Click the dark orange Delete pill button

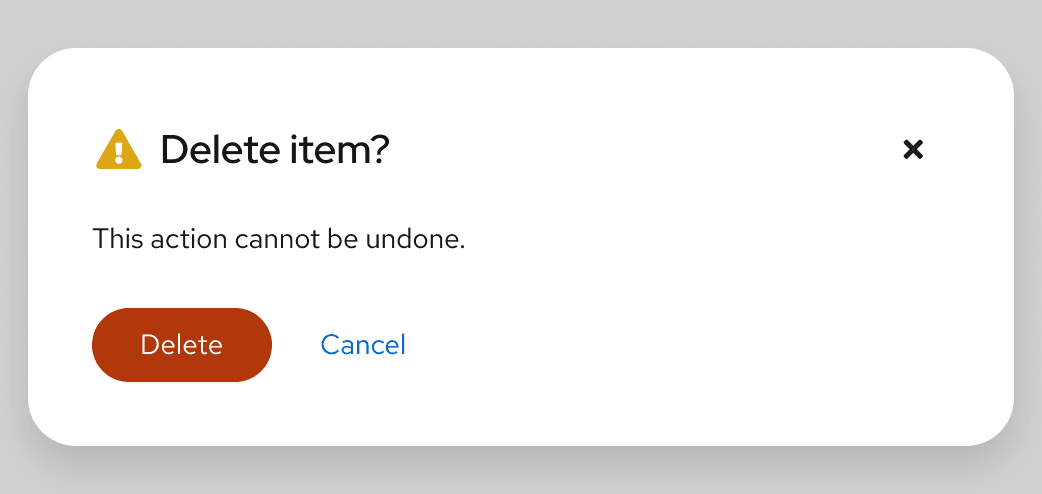pos(182,345)
